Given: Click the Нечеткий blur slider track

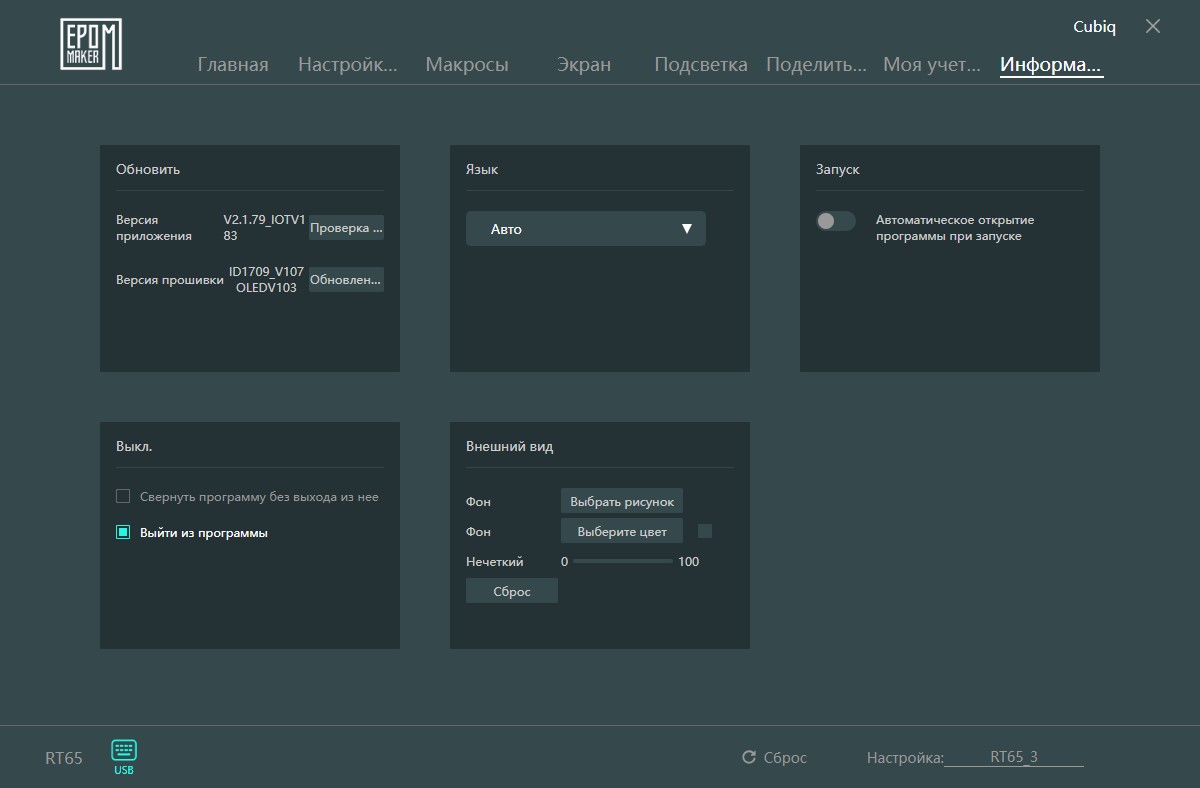Looking at the screenshot, I should point(623,561).
